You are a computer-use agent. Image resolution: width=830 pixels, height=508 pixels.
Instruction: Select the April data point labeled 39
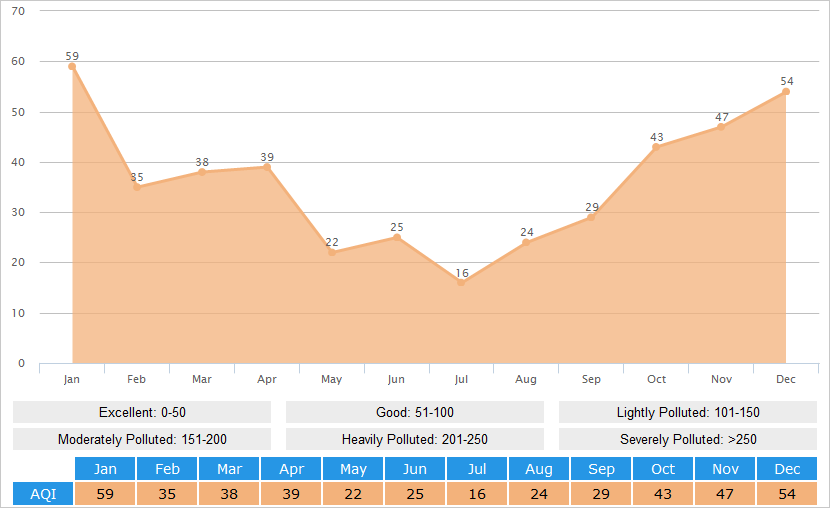coord(267,167)
